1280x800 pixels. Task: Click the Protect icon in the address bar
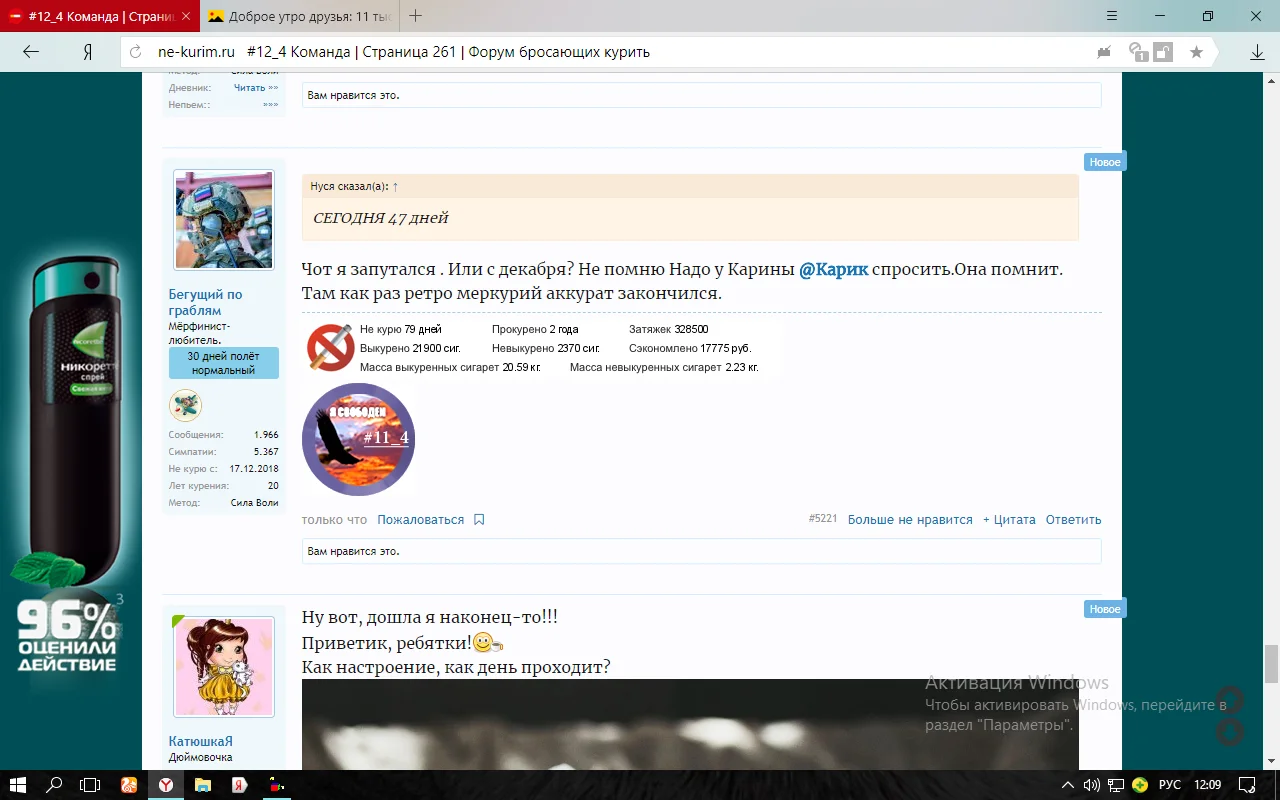(x=1103, y=51)
